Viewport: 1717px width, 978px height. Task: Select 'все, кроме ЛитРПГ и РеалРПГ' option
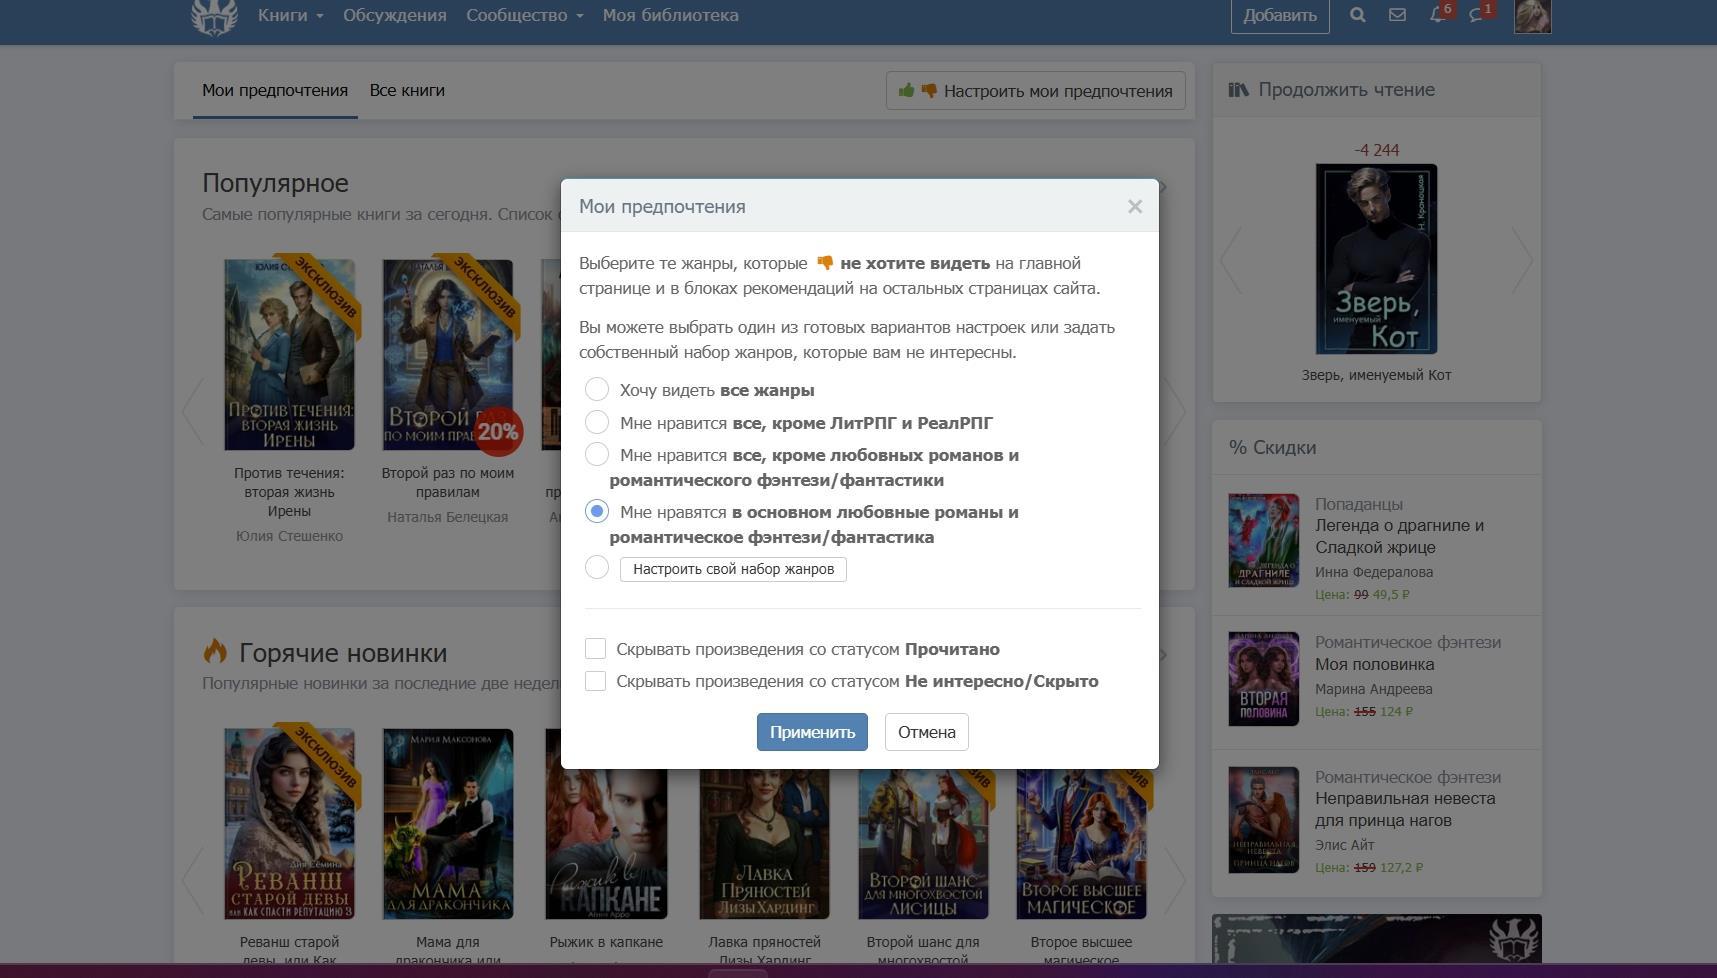(597, 422)
